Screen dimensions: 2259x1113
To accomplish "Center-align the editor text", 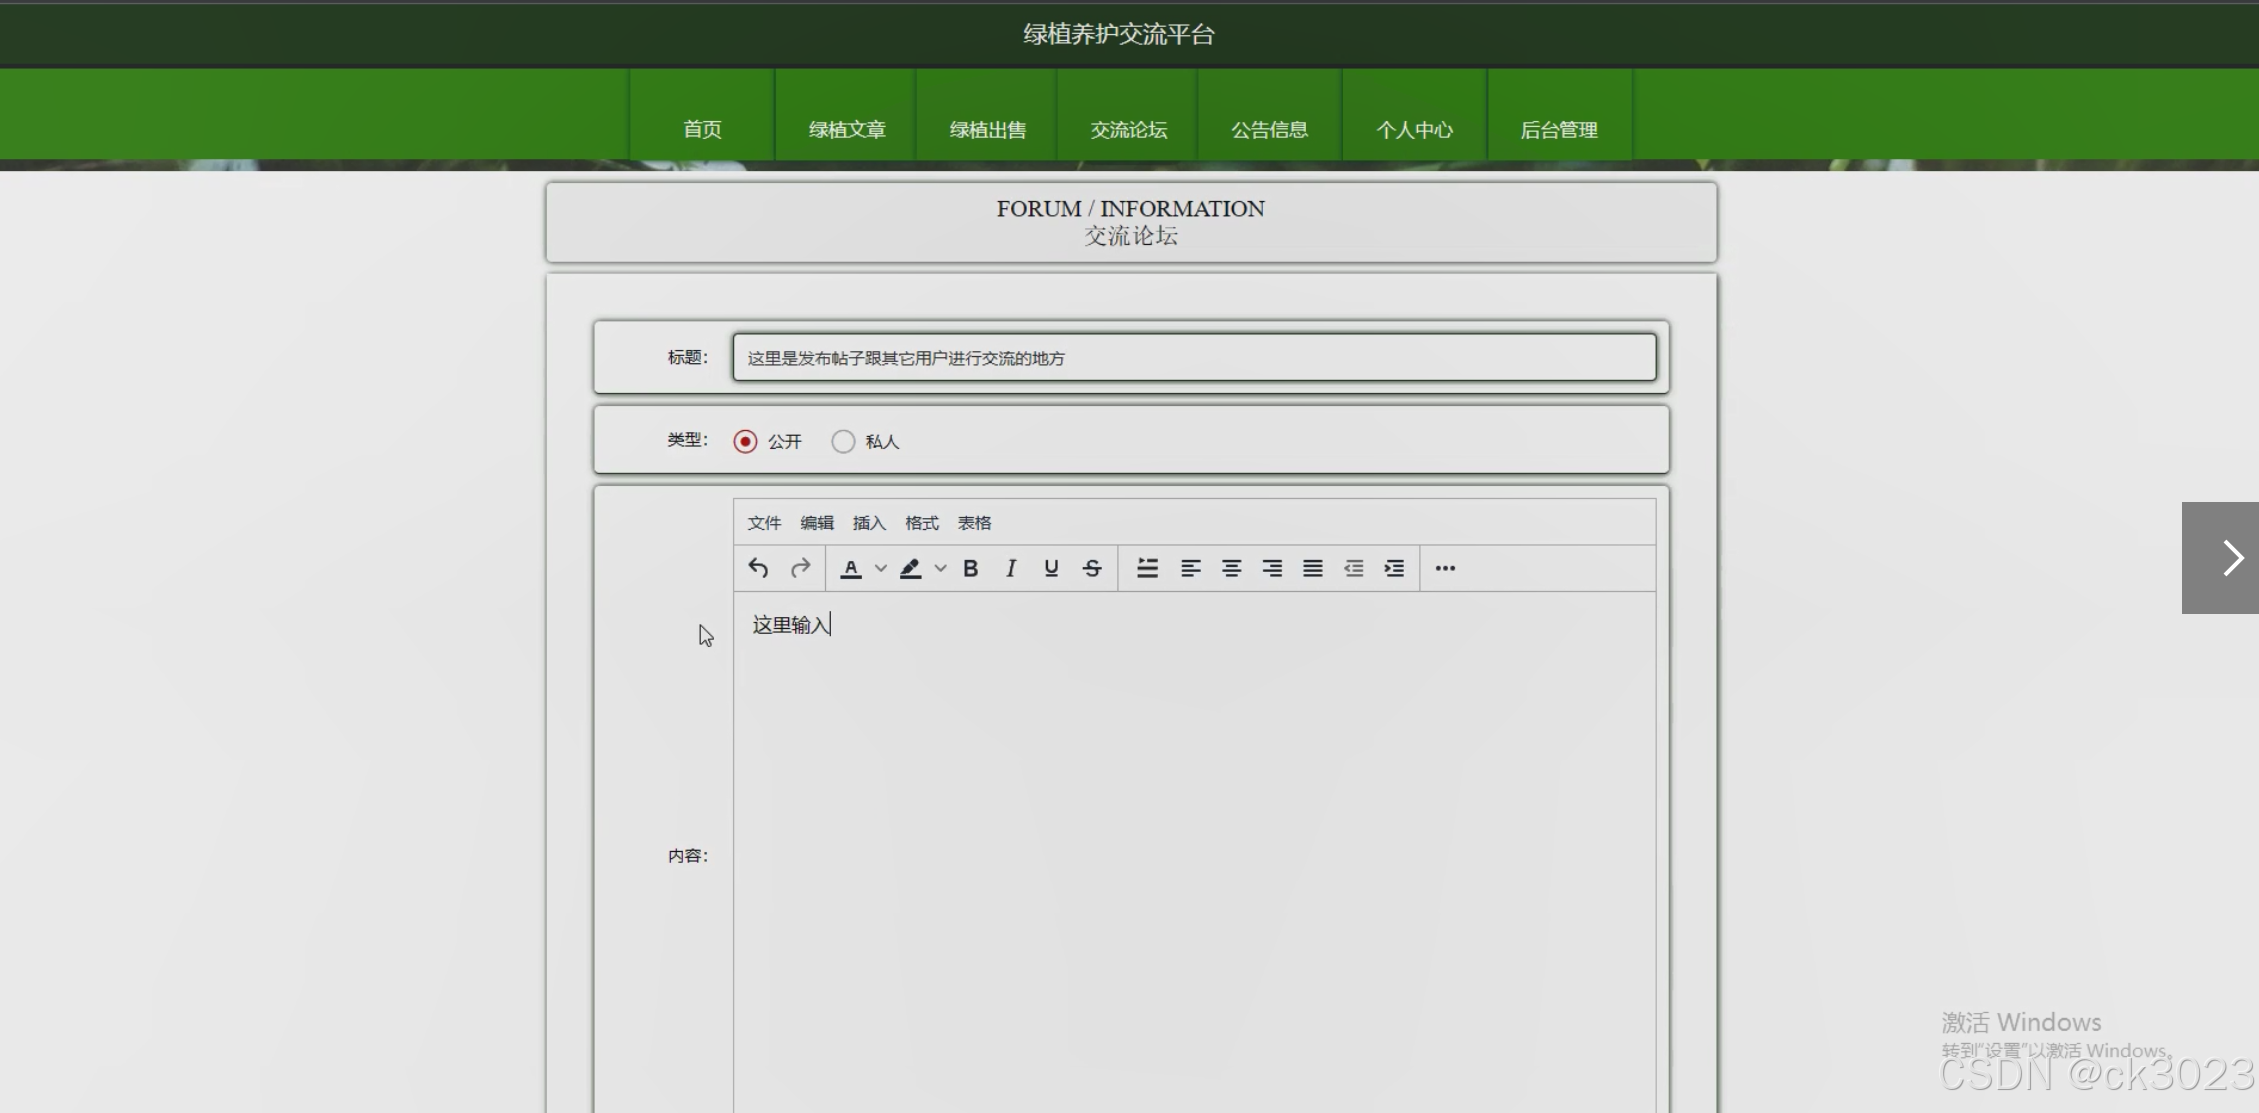I will click(1231, 568).
